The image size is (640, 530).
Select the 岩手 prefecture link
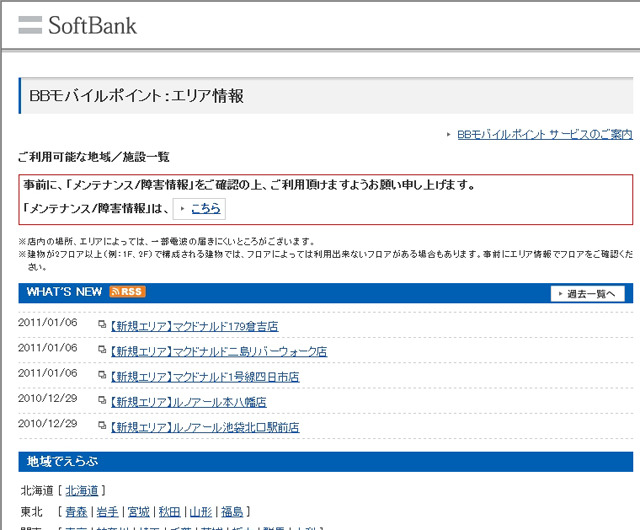(107, 512)
